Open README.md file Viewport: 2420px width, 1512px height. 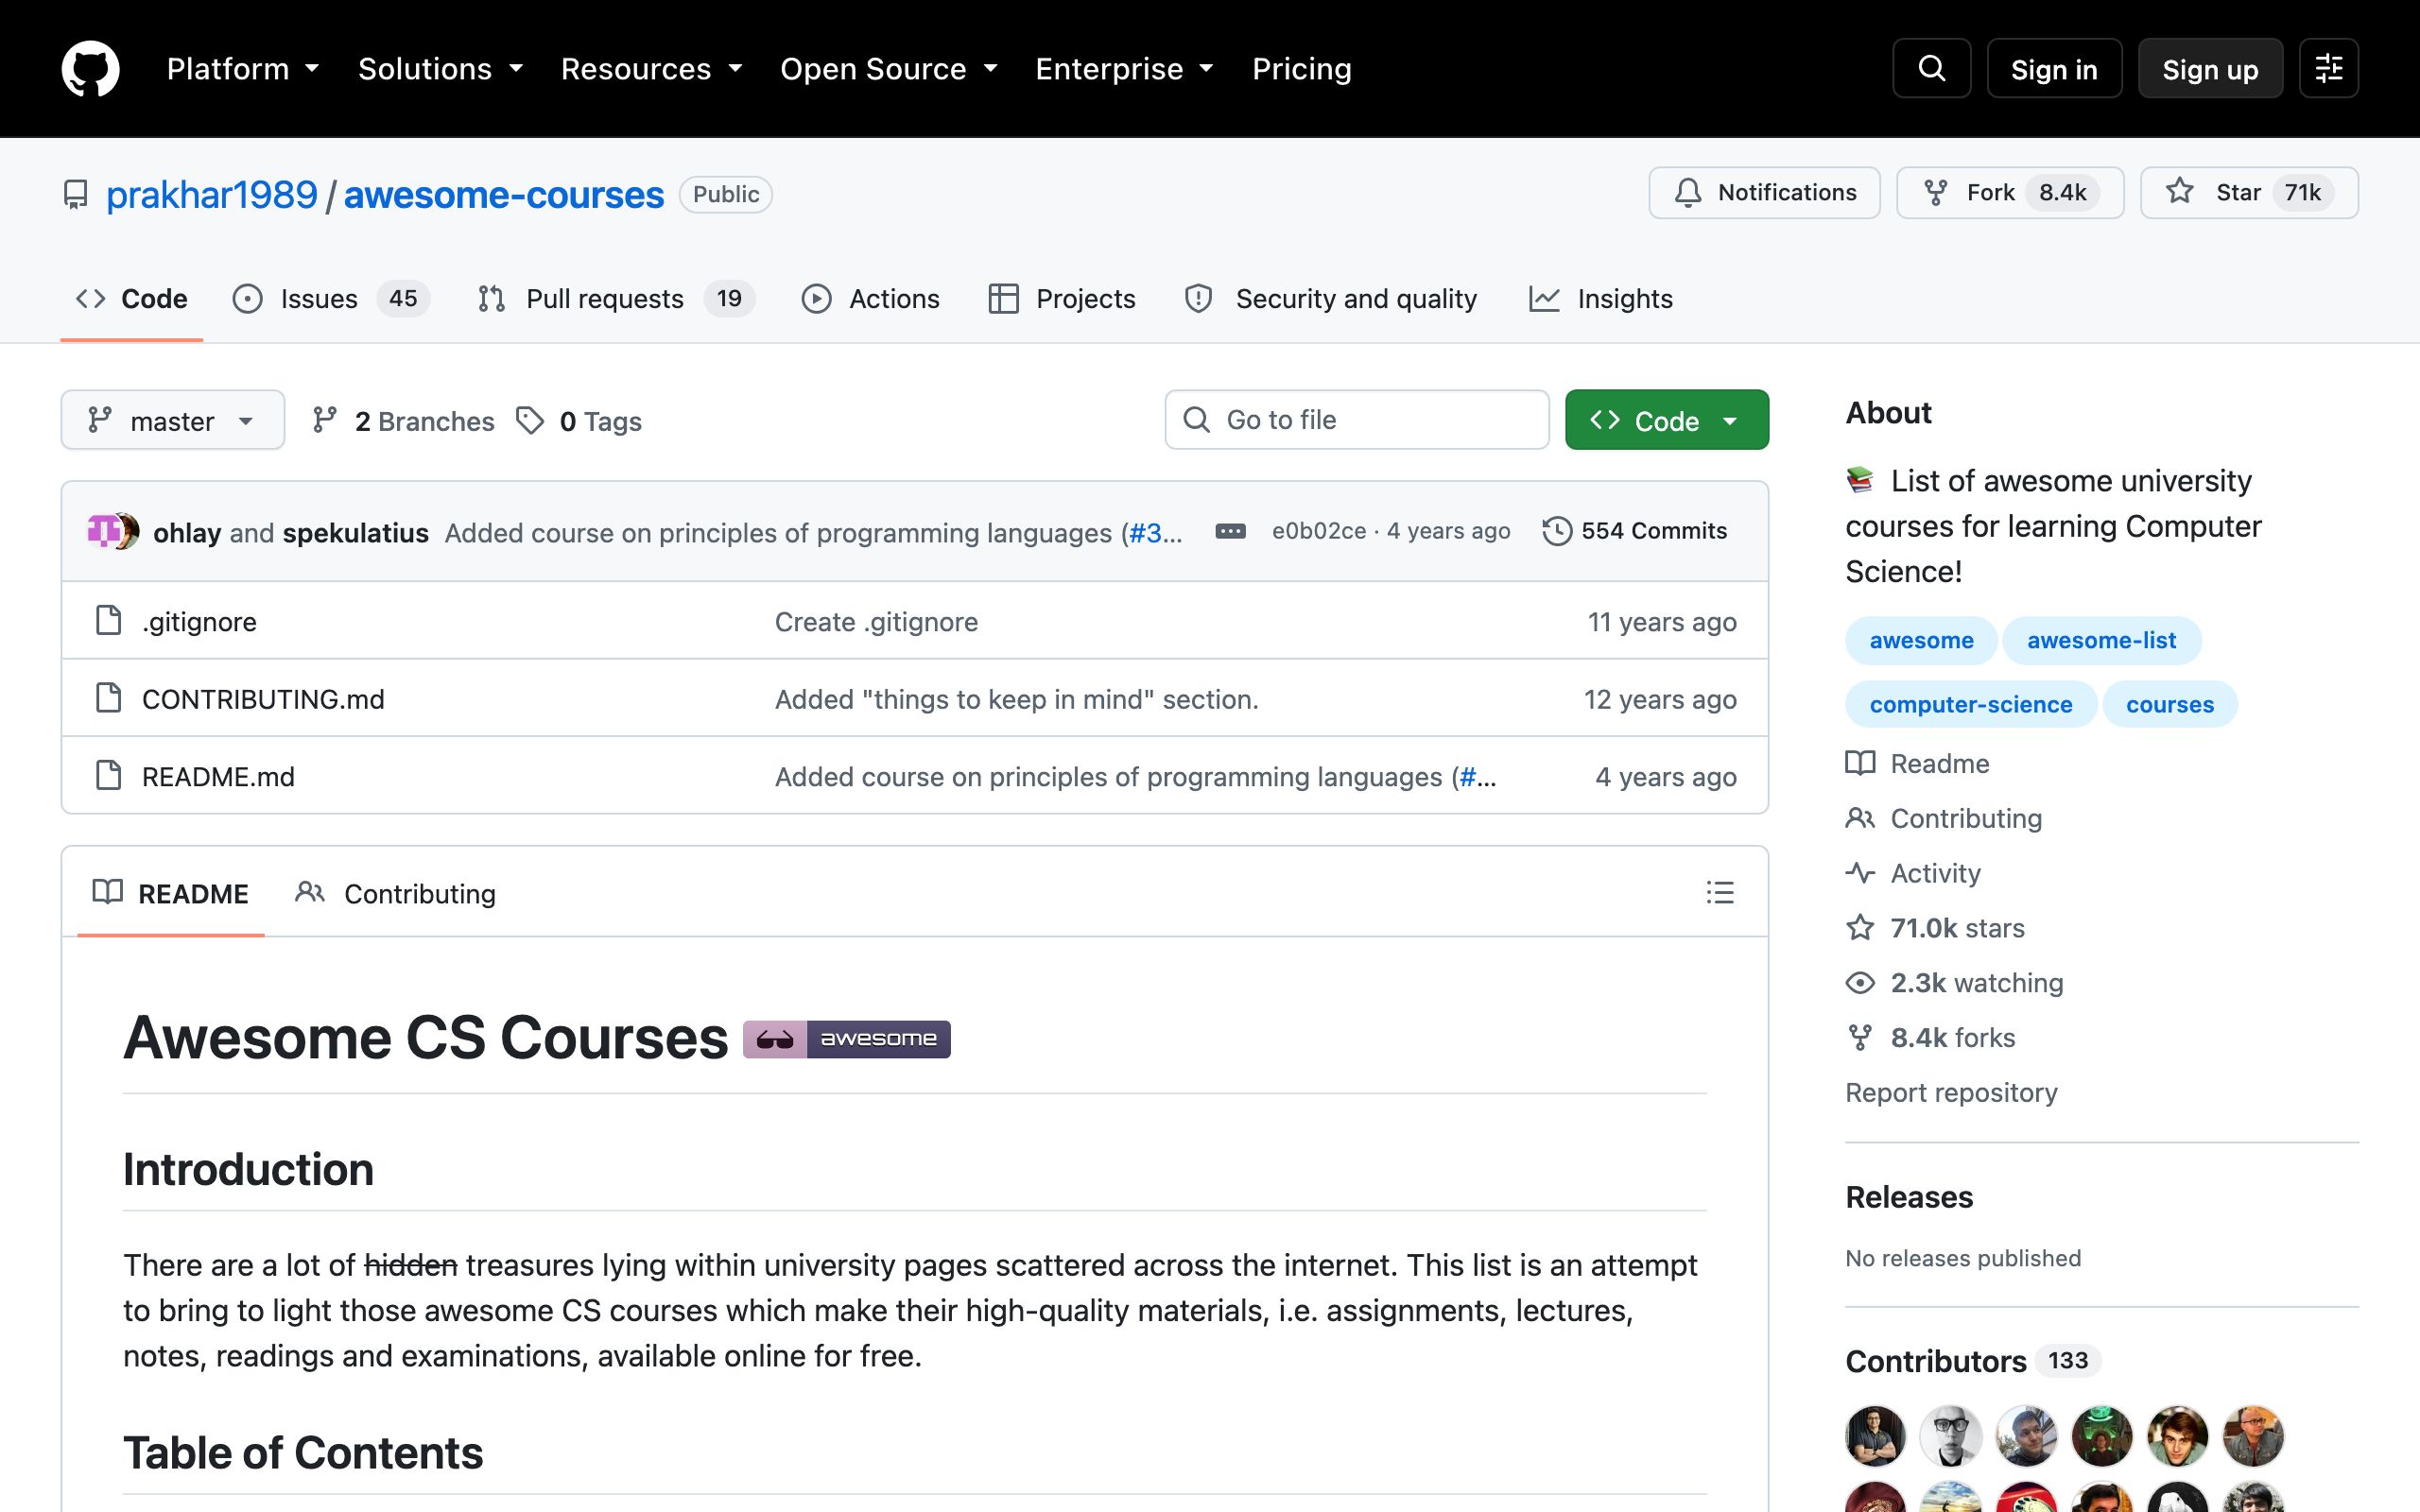coord(218,777)
